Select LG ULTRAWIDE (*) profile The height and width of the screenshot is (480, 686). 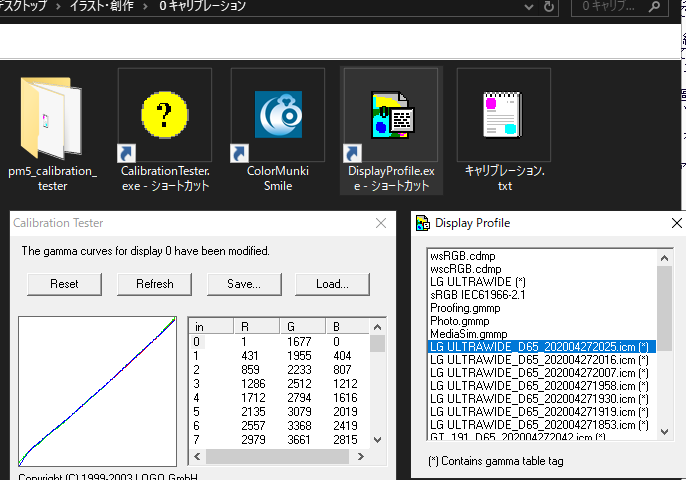[x=542, y=282]
